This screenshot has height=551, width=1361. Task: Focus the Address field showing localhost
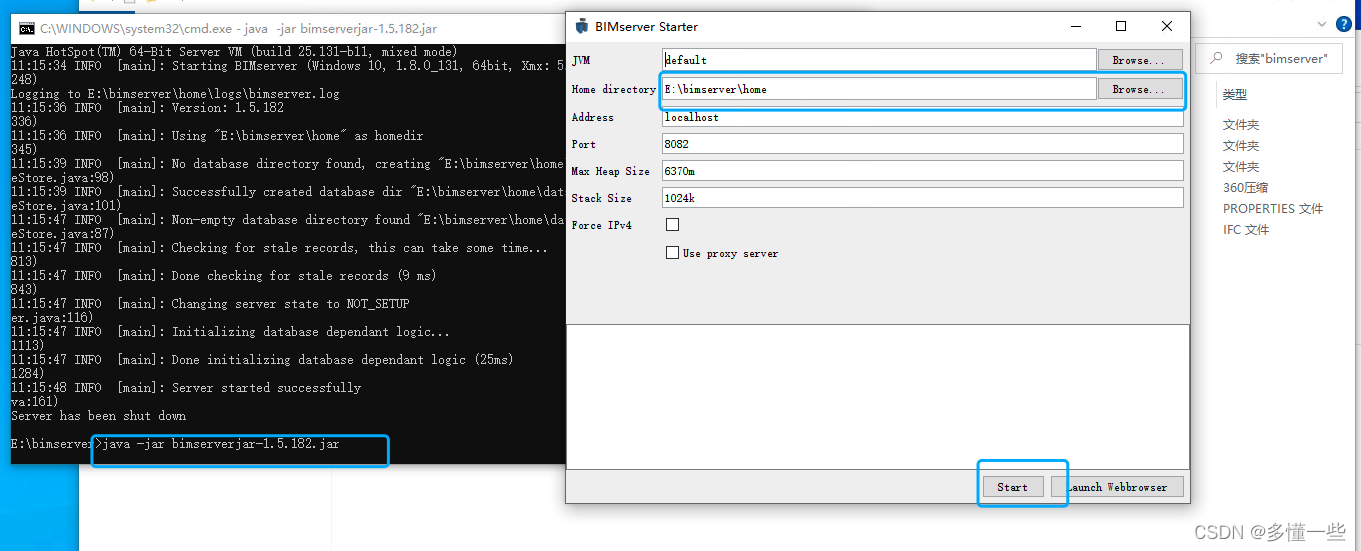point(922,117)
